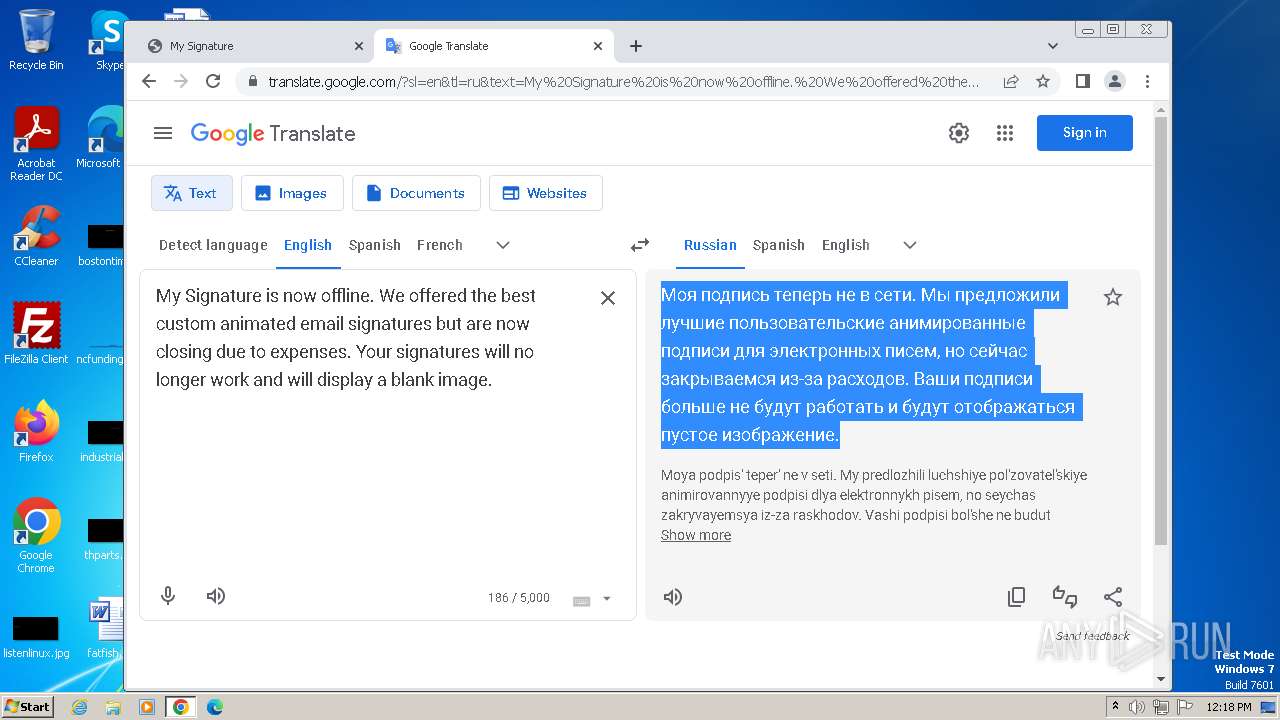Open Google Translate settings gear

[x=959, y=133]
